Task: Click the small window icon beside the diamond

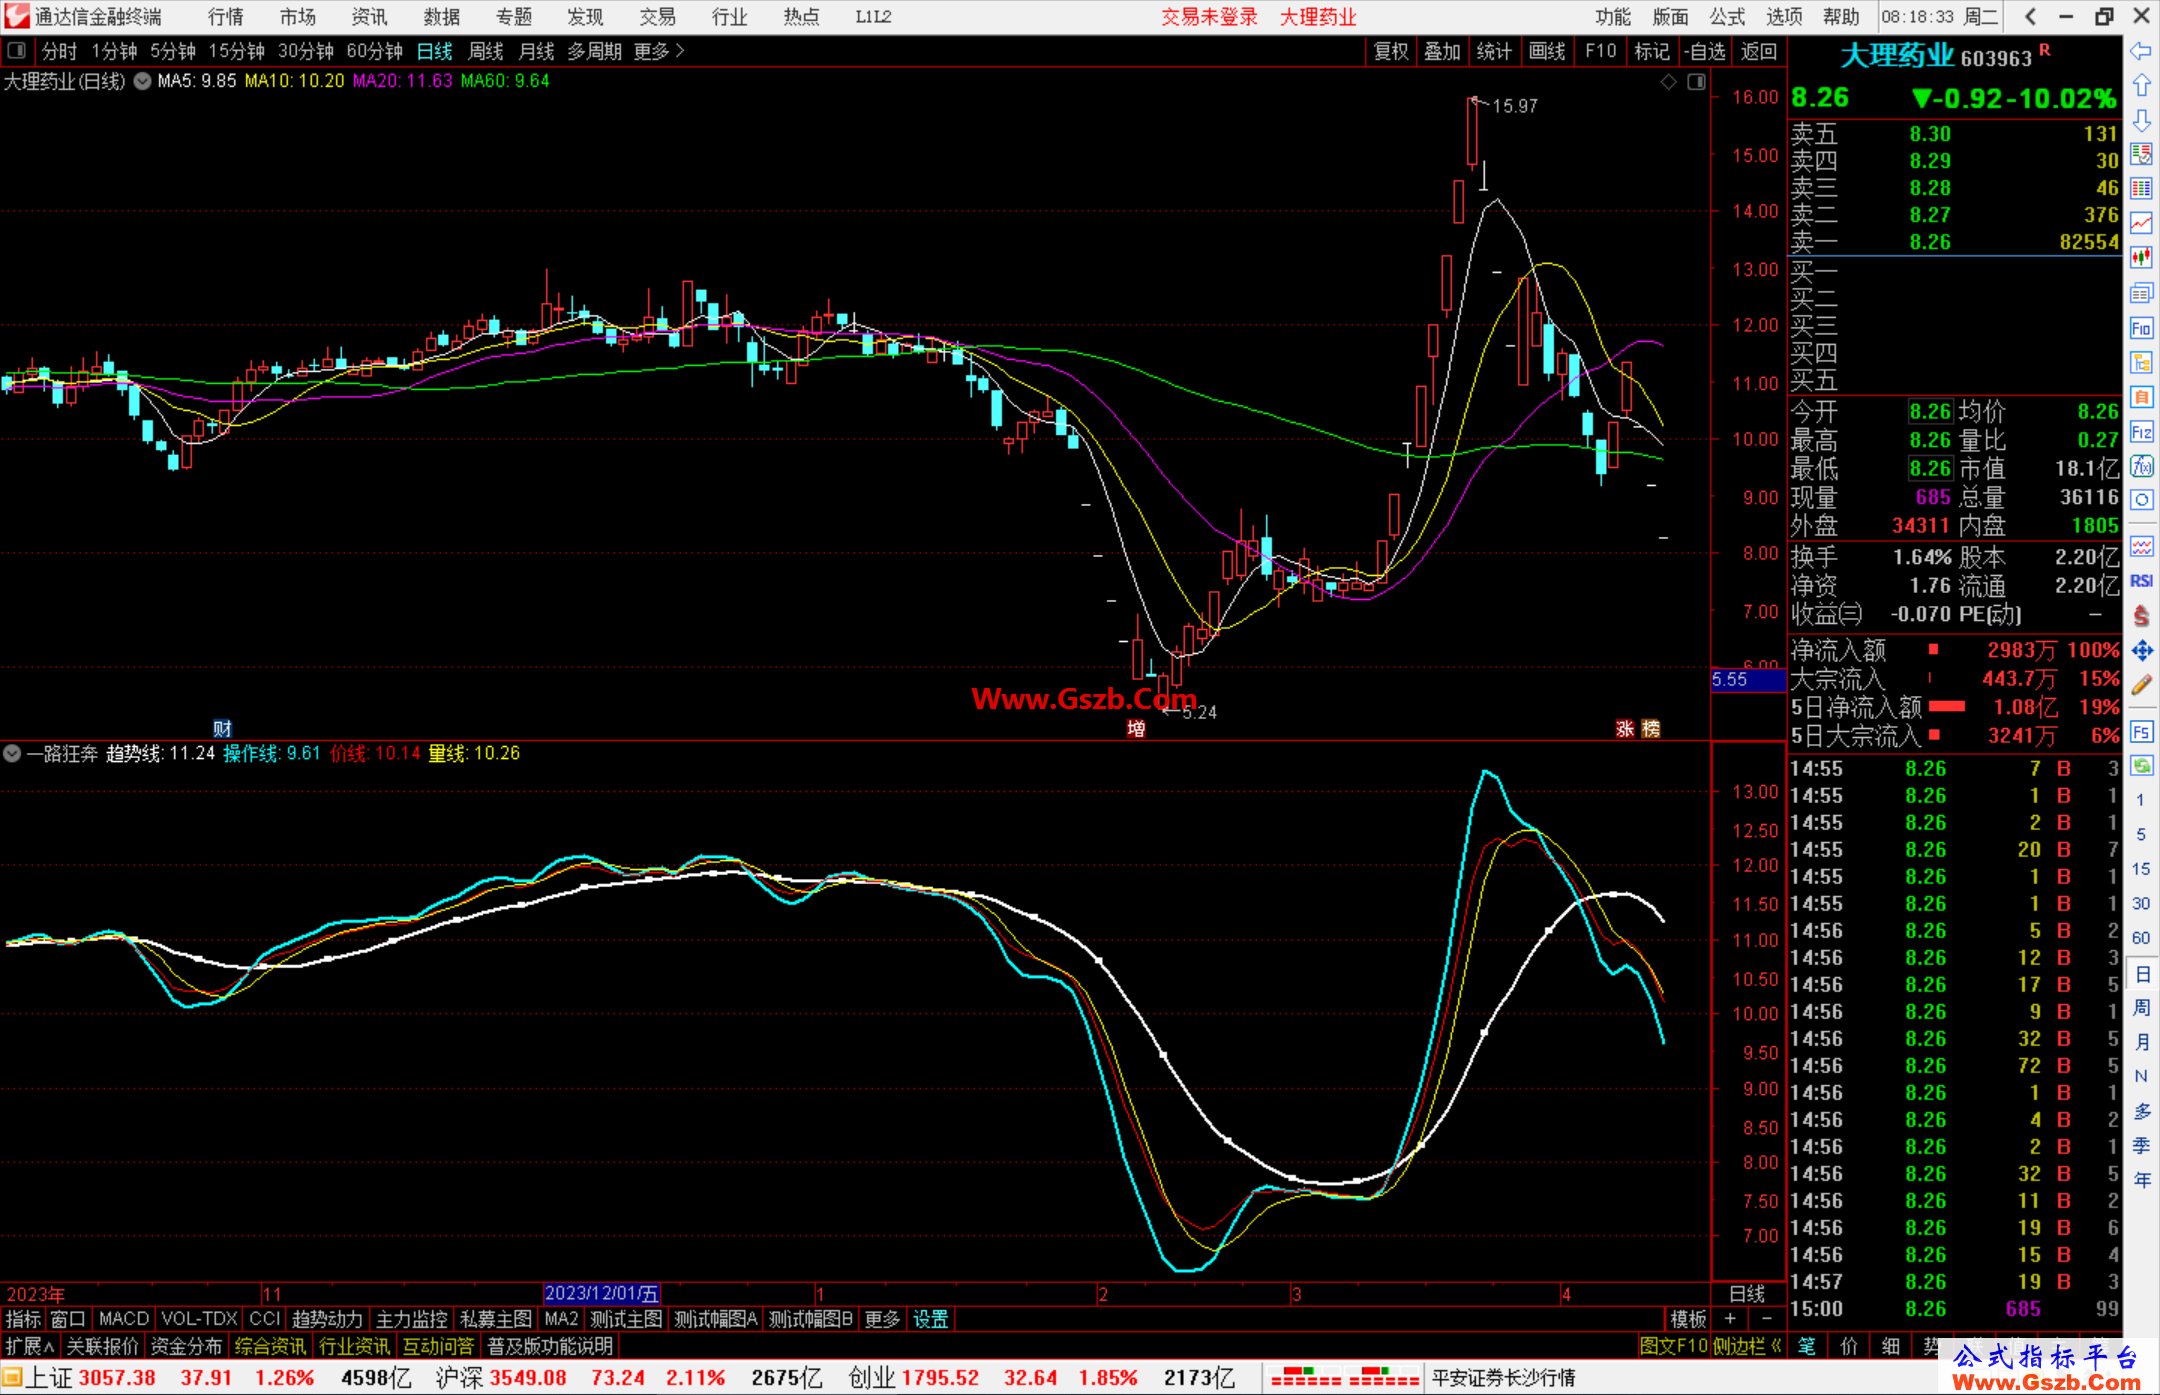Action: [1696, 82]
